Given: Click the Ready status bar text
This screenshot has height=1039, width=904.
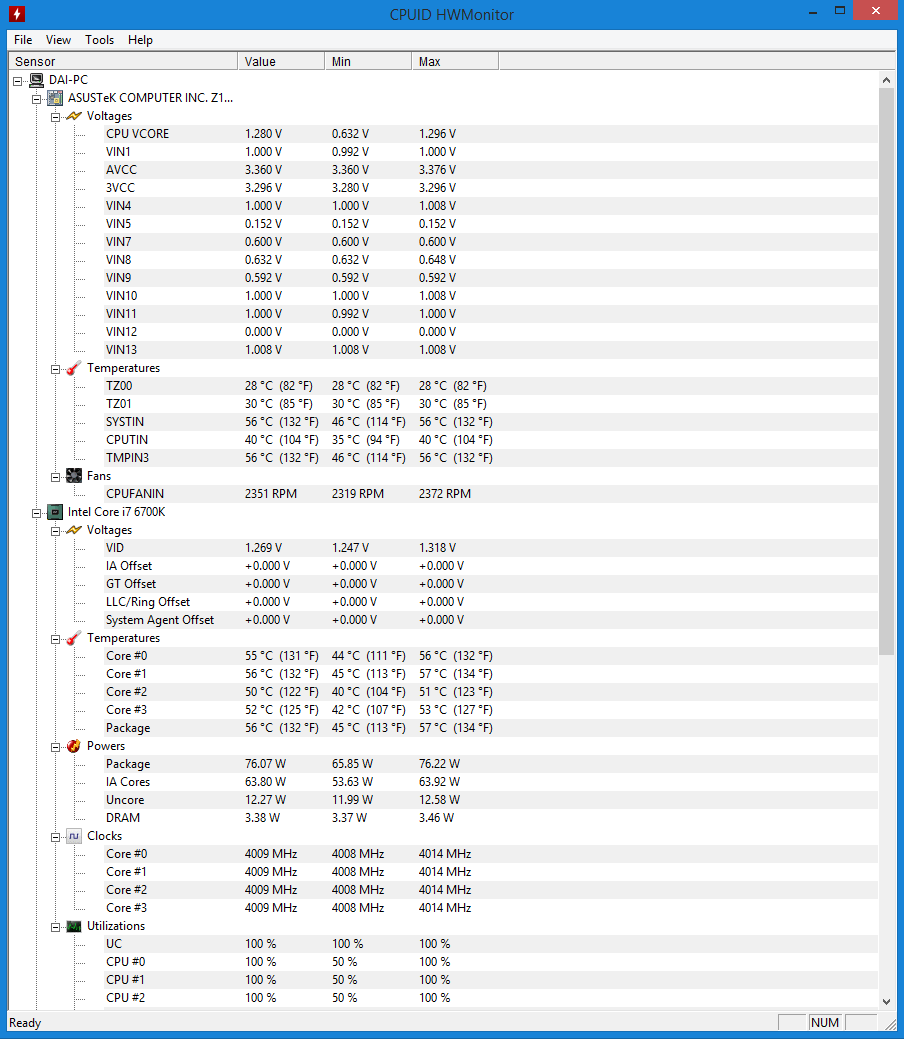Looking at the screenshot, I should (25, 1022).
